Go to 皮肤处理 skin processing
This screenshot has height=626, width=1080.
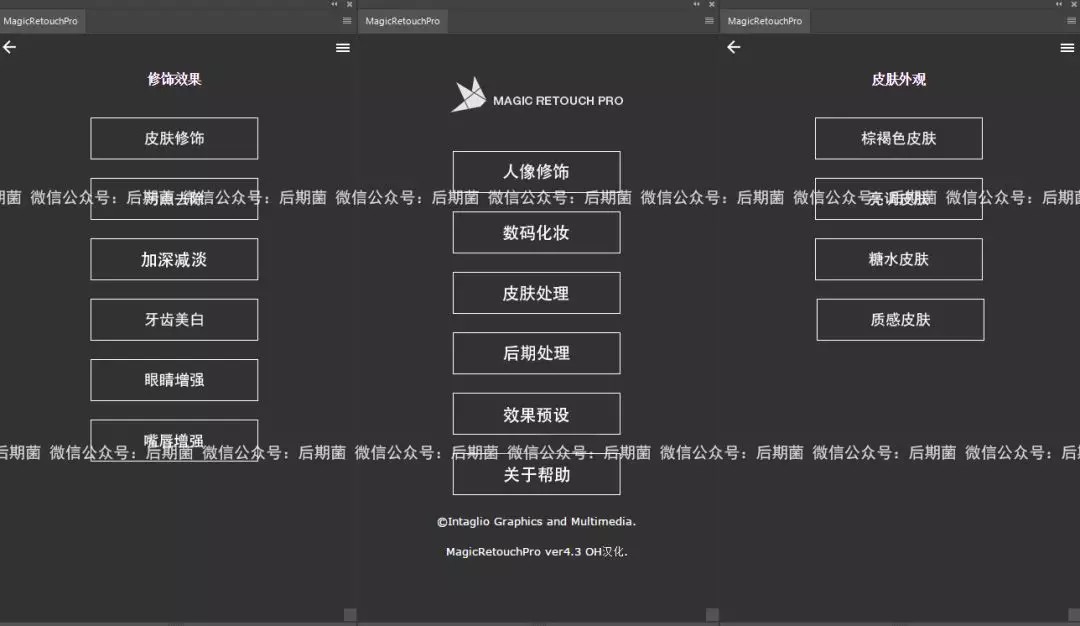point(537,293)
